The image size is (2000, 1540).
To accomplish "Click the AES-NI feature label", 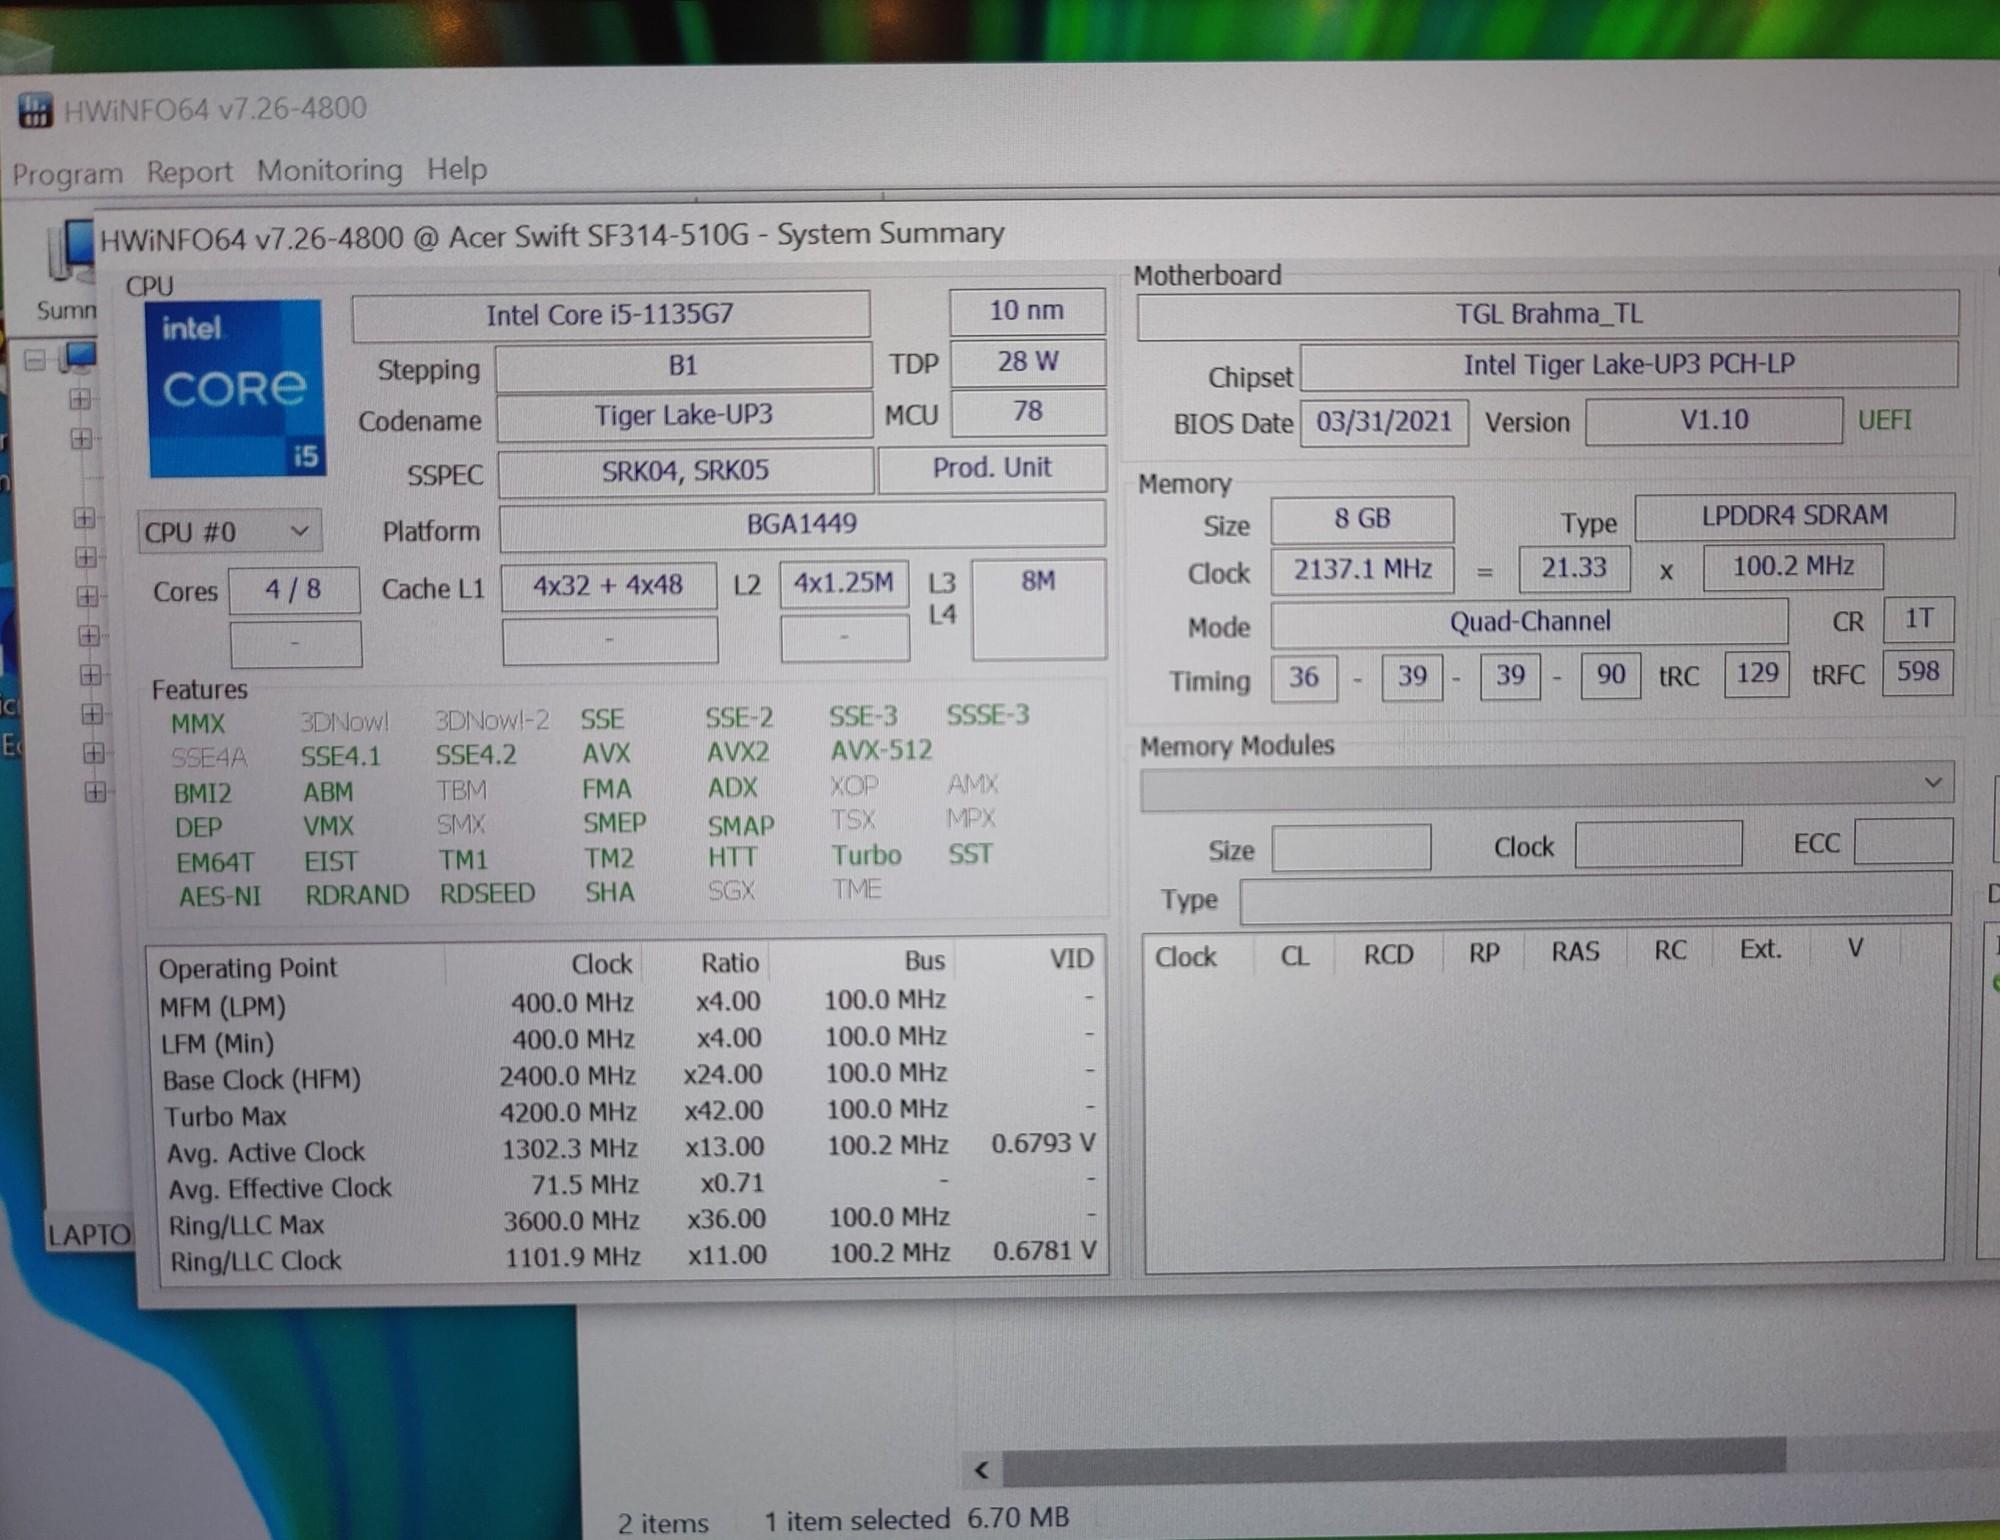I will pos(220,897).
